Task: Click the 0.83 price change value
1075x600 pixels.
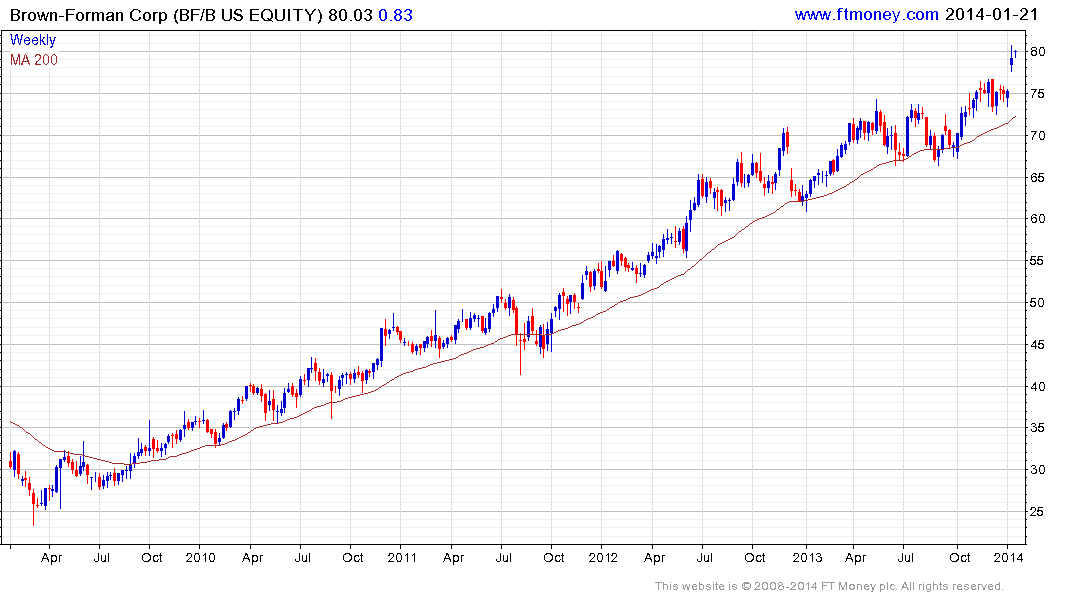Action: pos(396,15)
